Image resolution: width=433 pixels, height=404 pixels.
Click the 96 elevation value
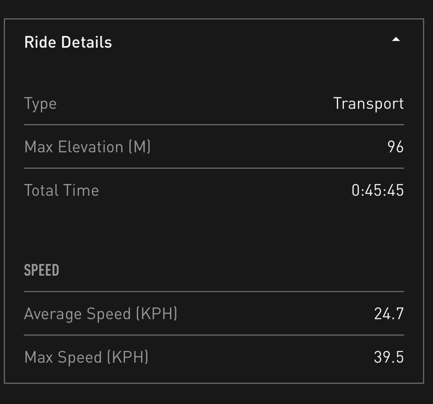tap(395, 147)
